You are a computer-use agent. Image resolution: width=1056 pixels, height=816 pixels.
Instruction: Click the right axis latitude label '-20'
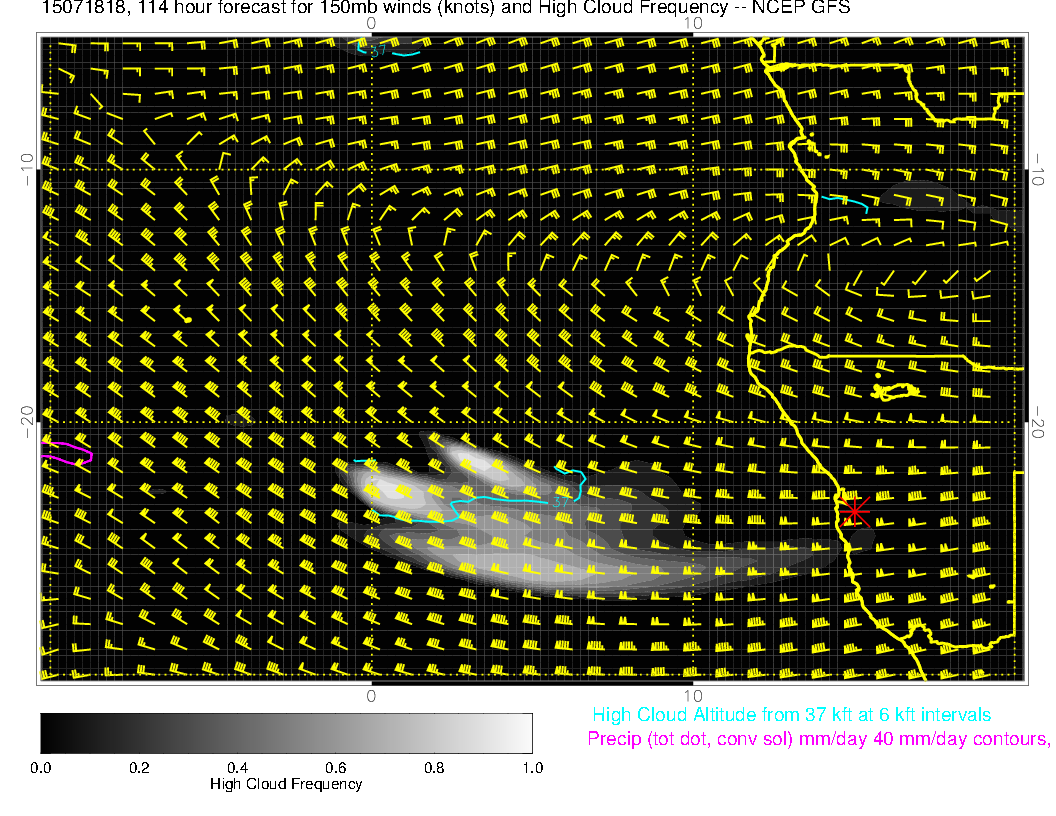point(1038,424)
